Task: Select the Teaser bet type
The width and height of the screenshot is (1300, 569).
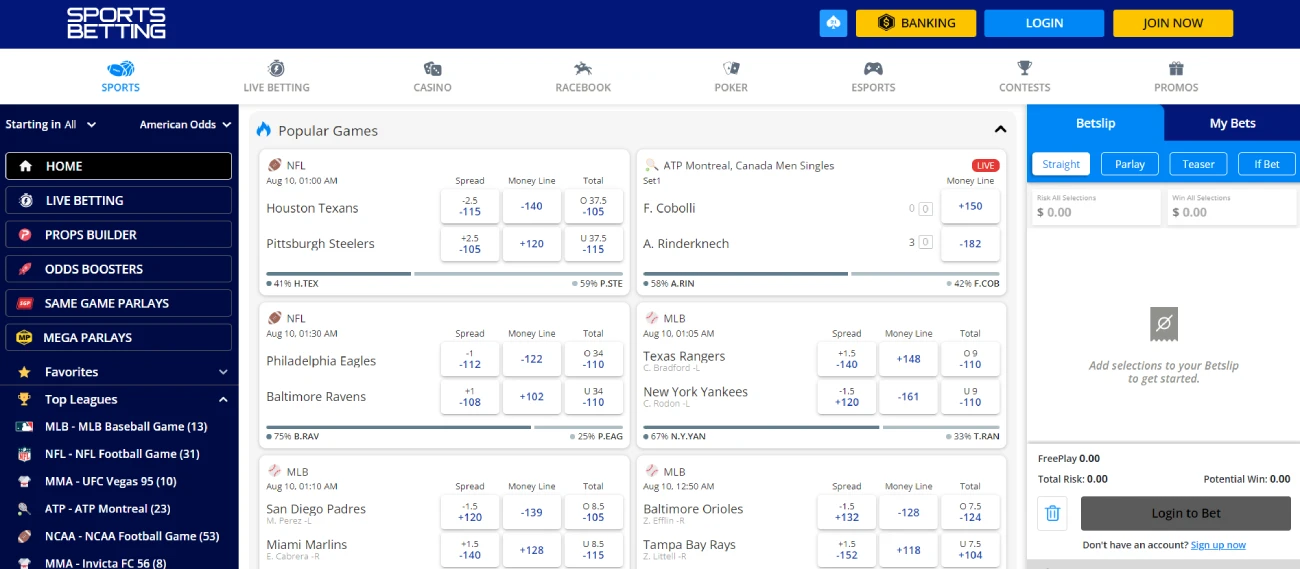Action: coord(1198,164)
